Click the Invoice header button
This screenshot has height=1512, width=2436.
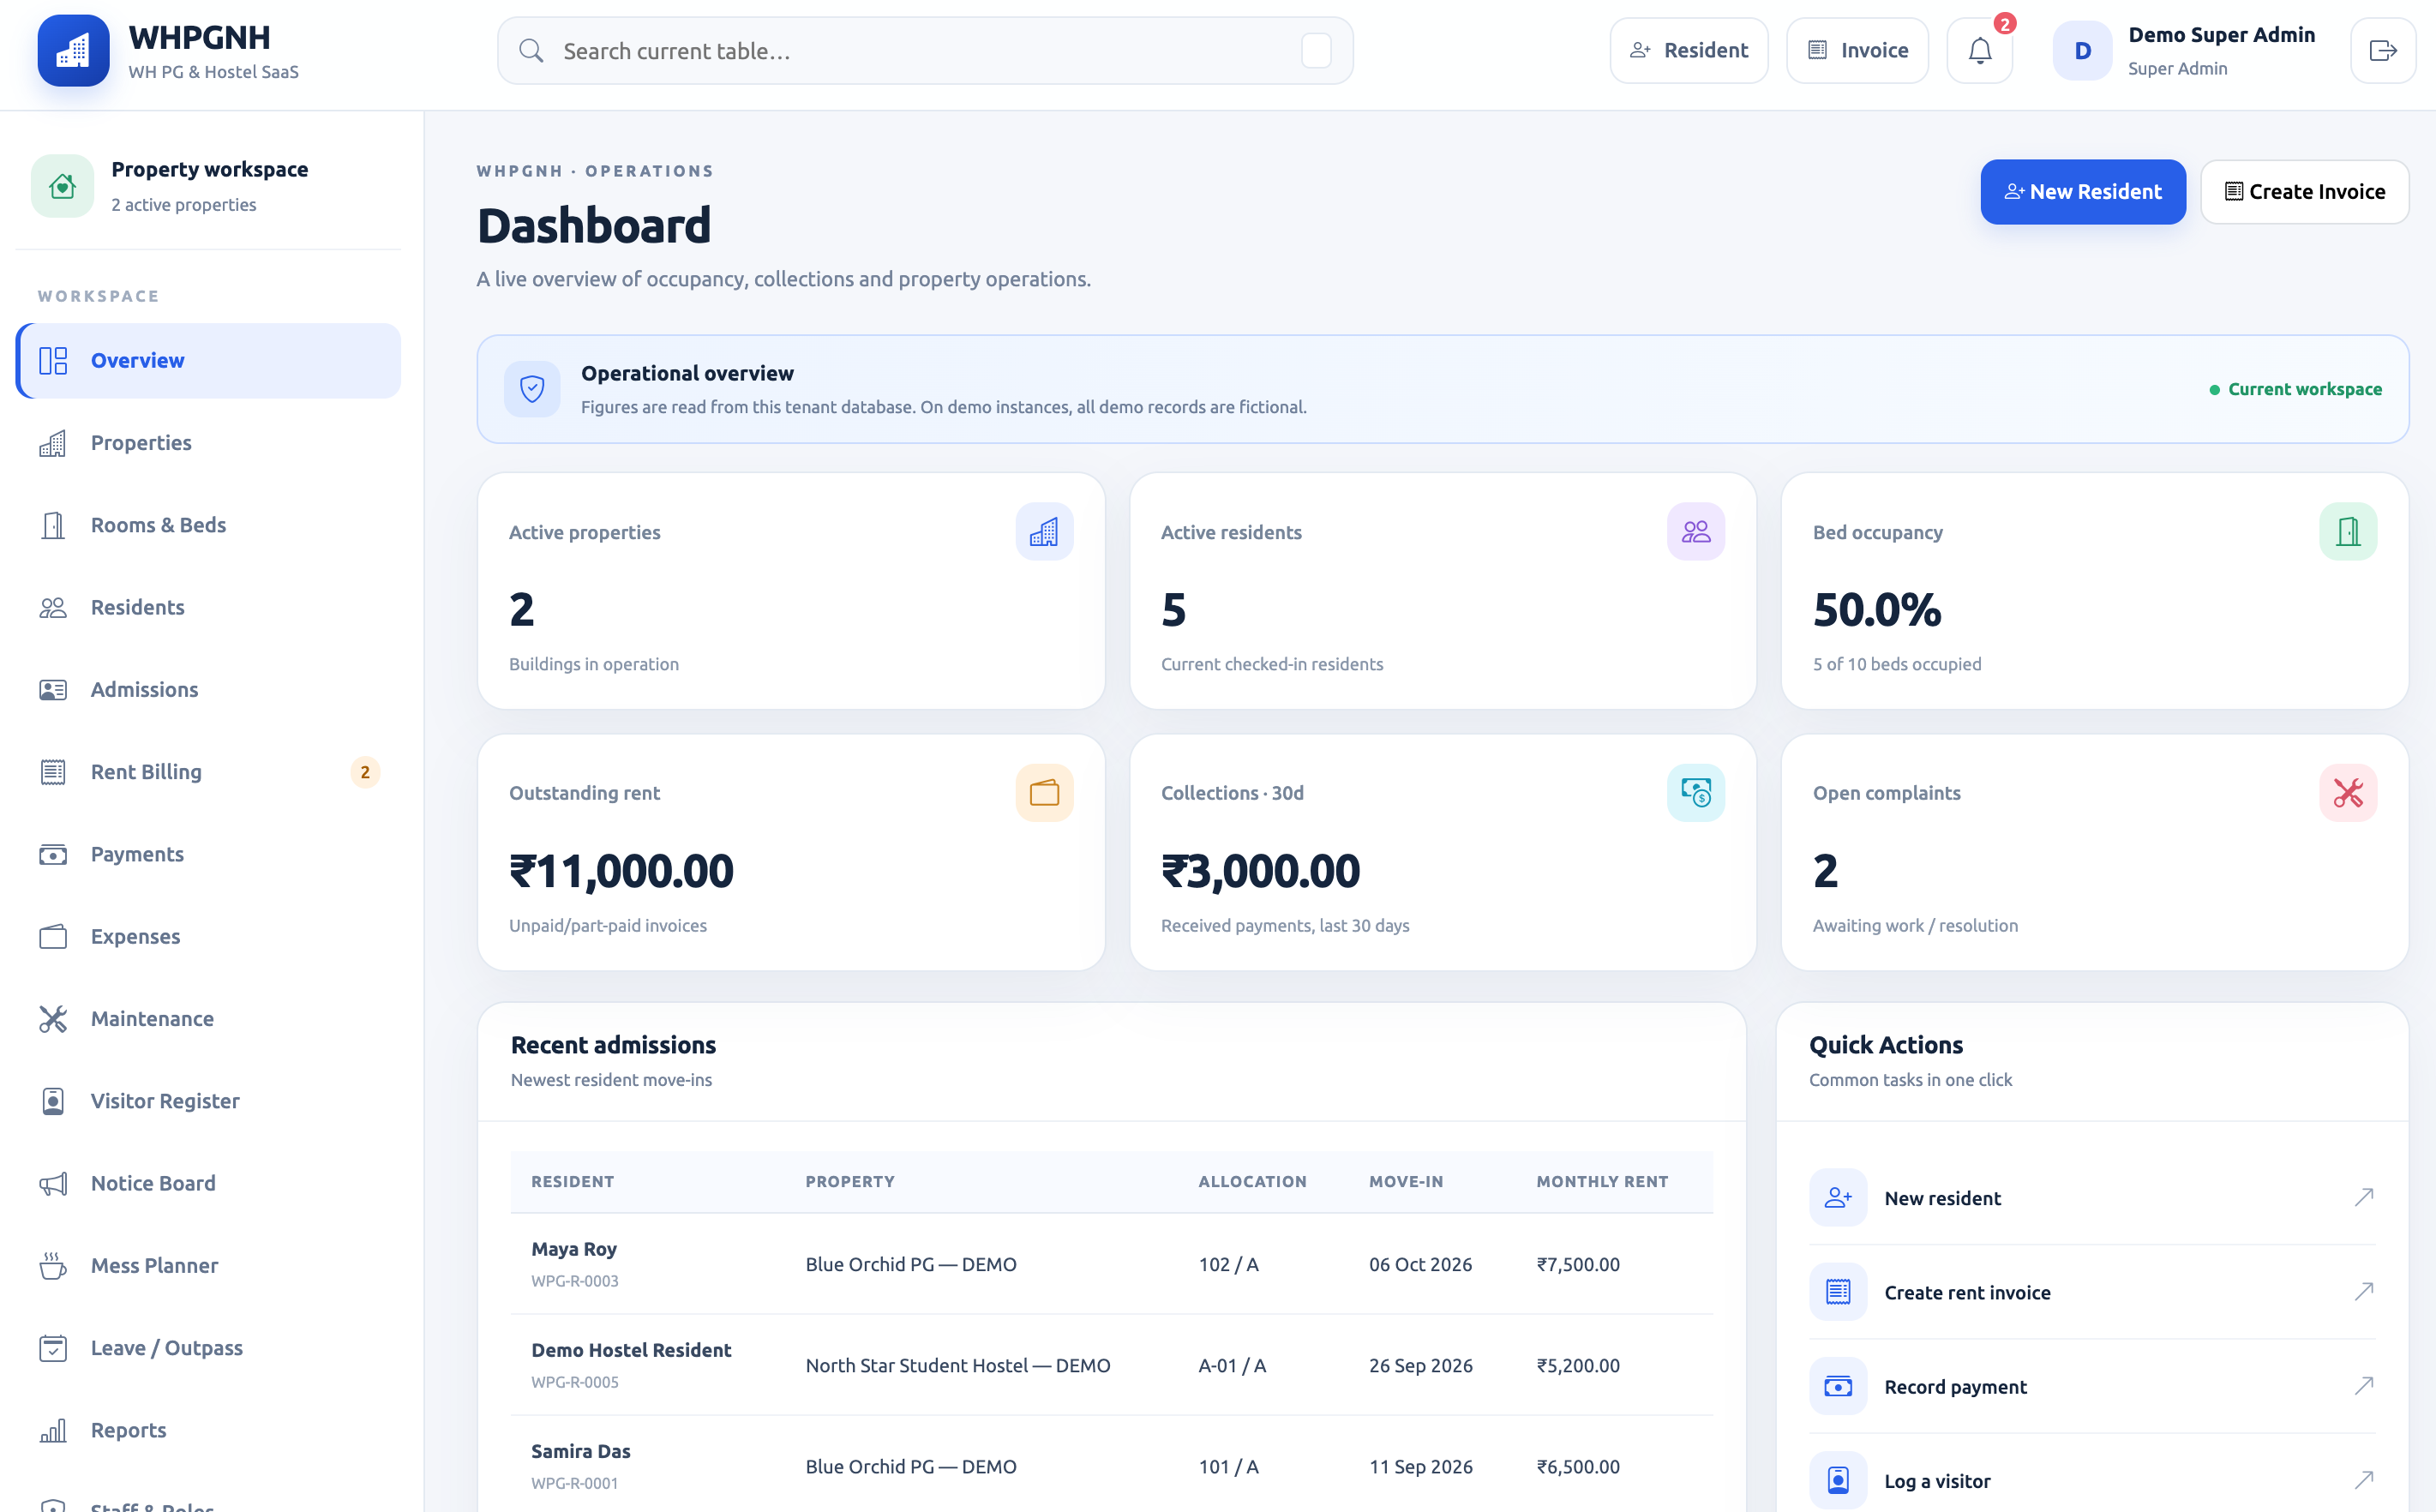[x=1857, y=50]
